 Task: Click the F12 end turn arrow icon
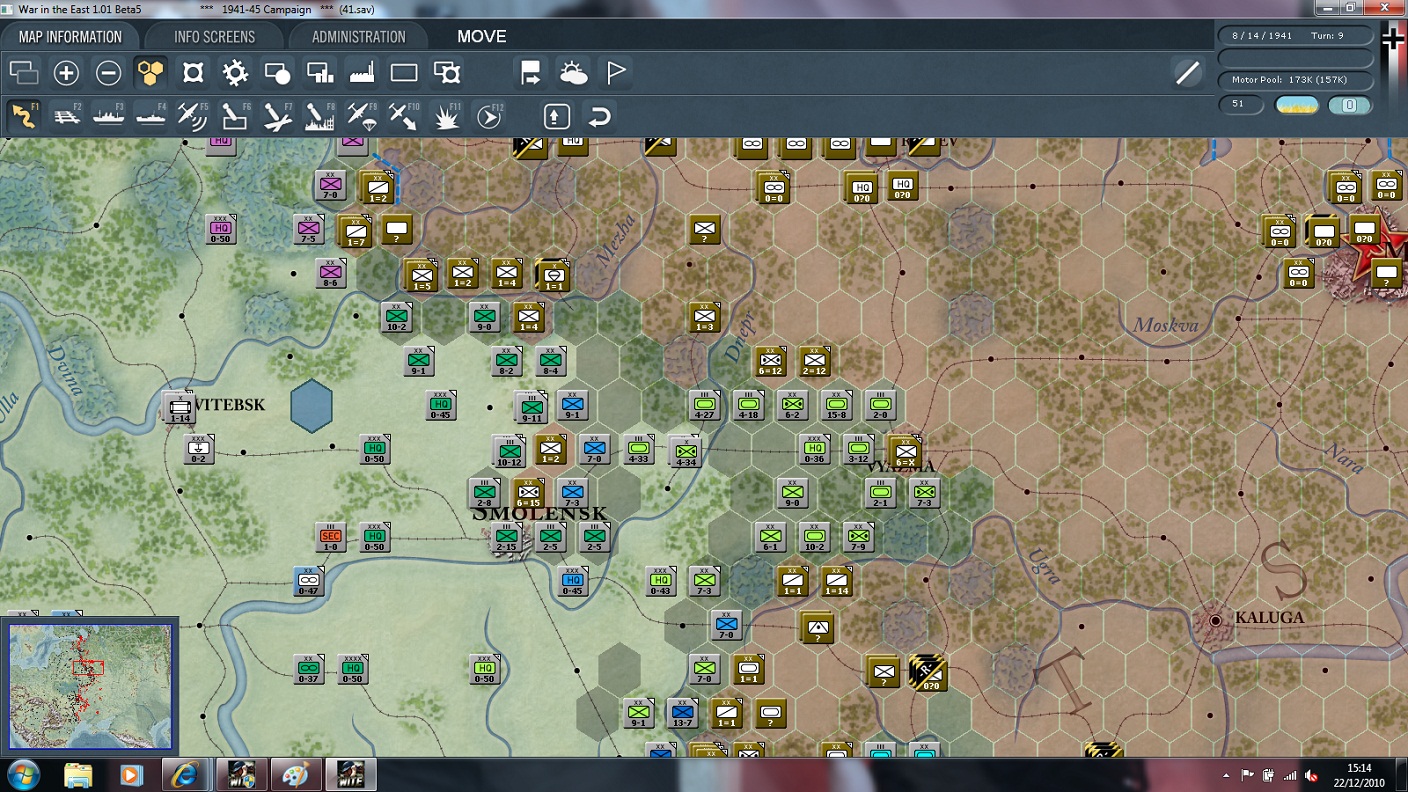point(488,116)
